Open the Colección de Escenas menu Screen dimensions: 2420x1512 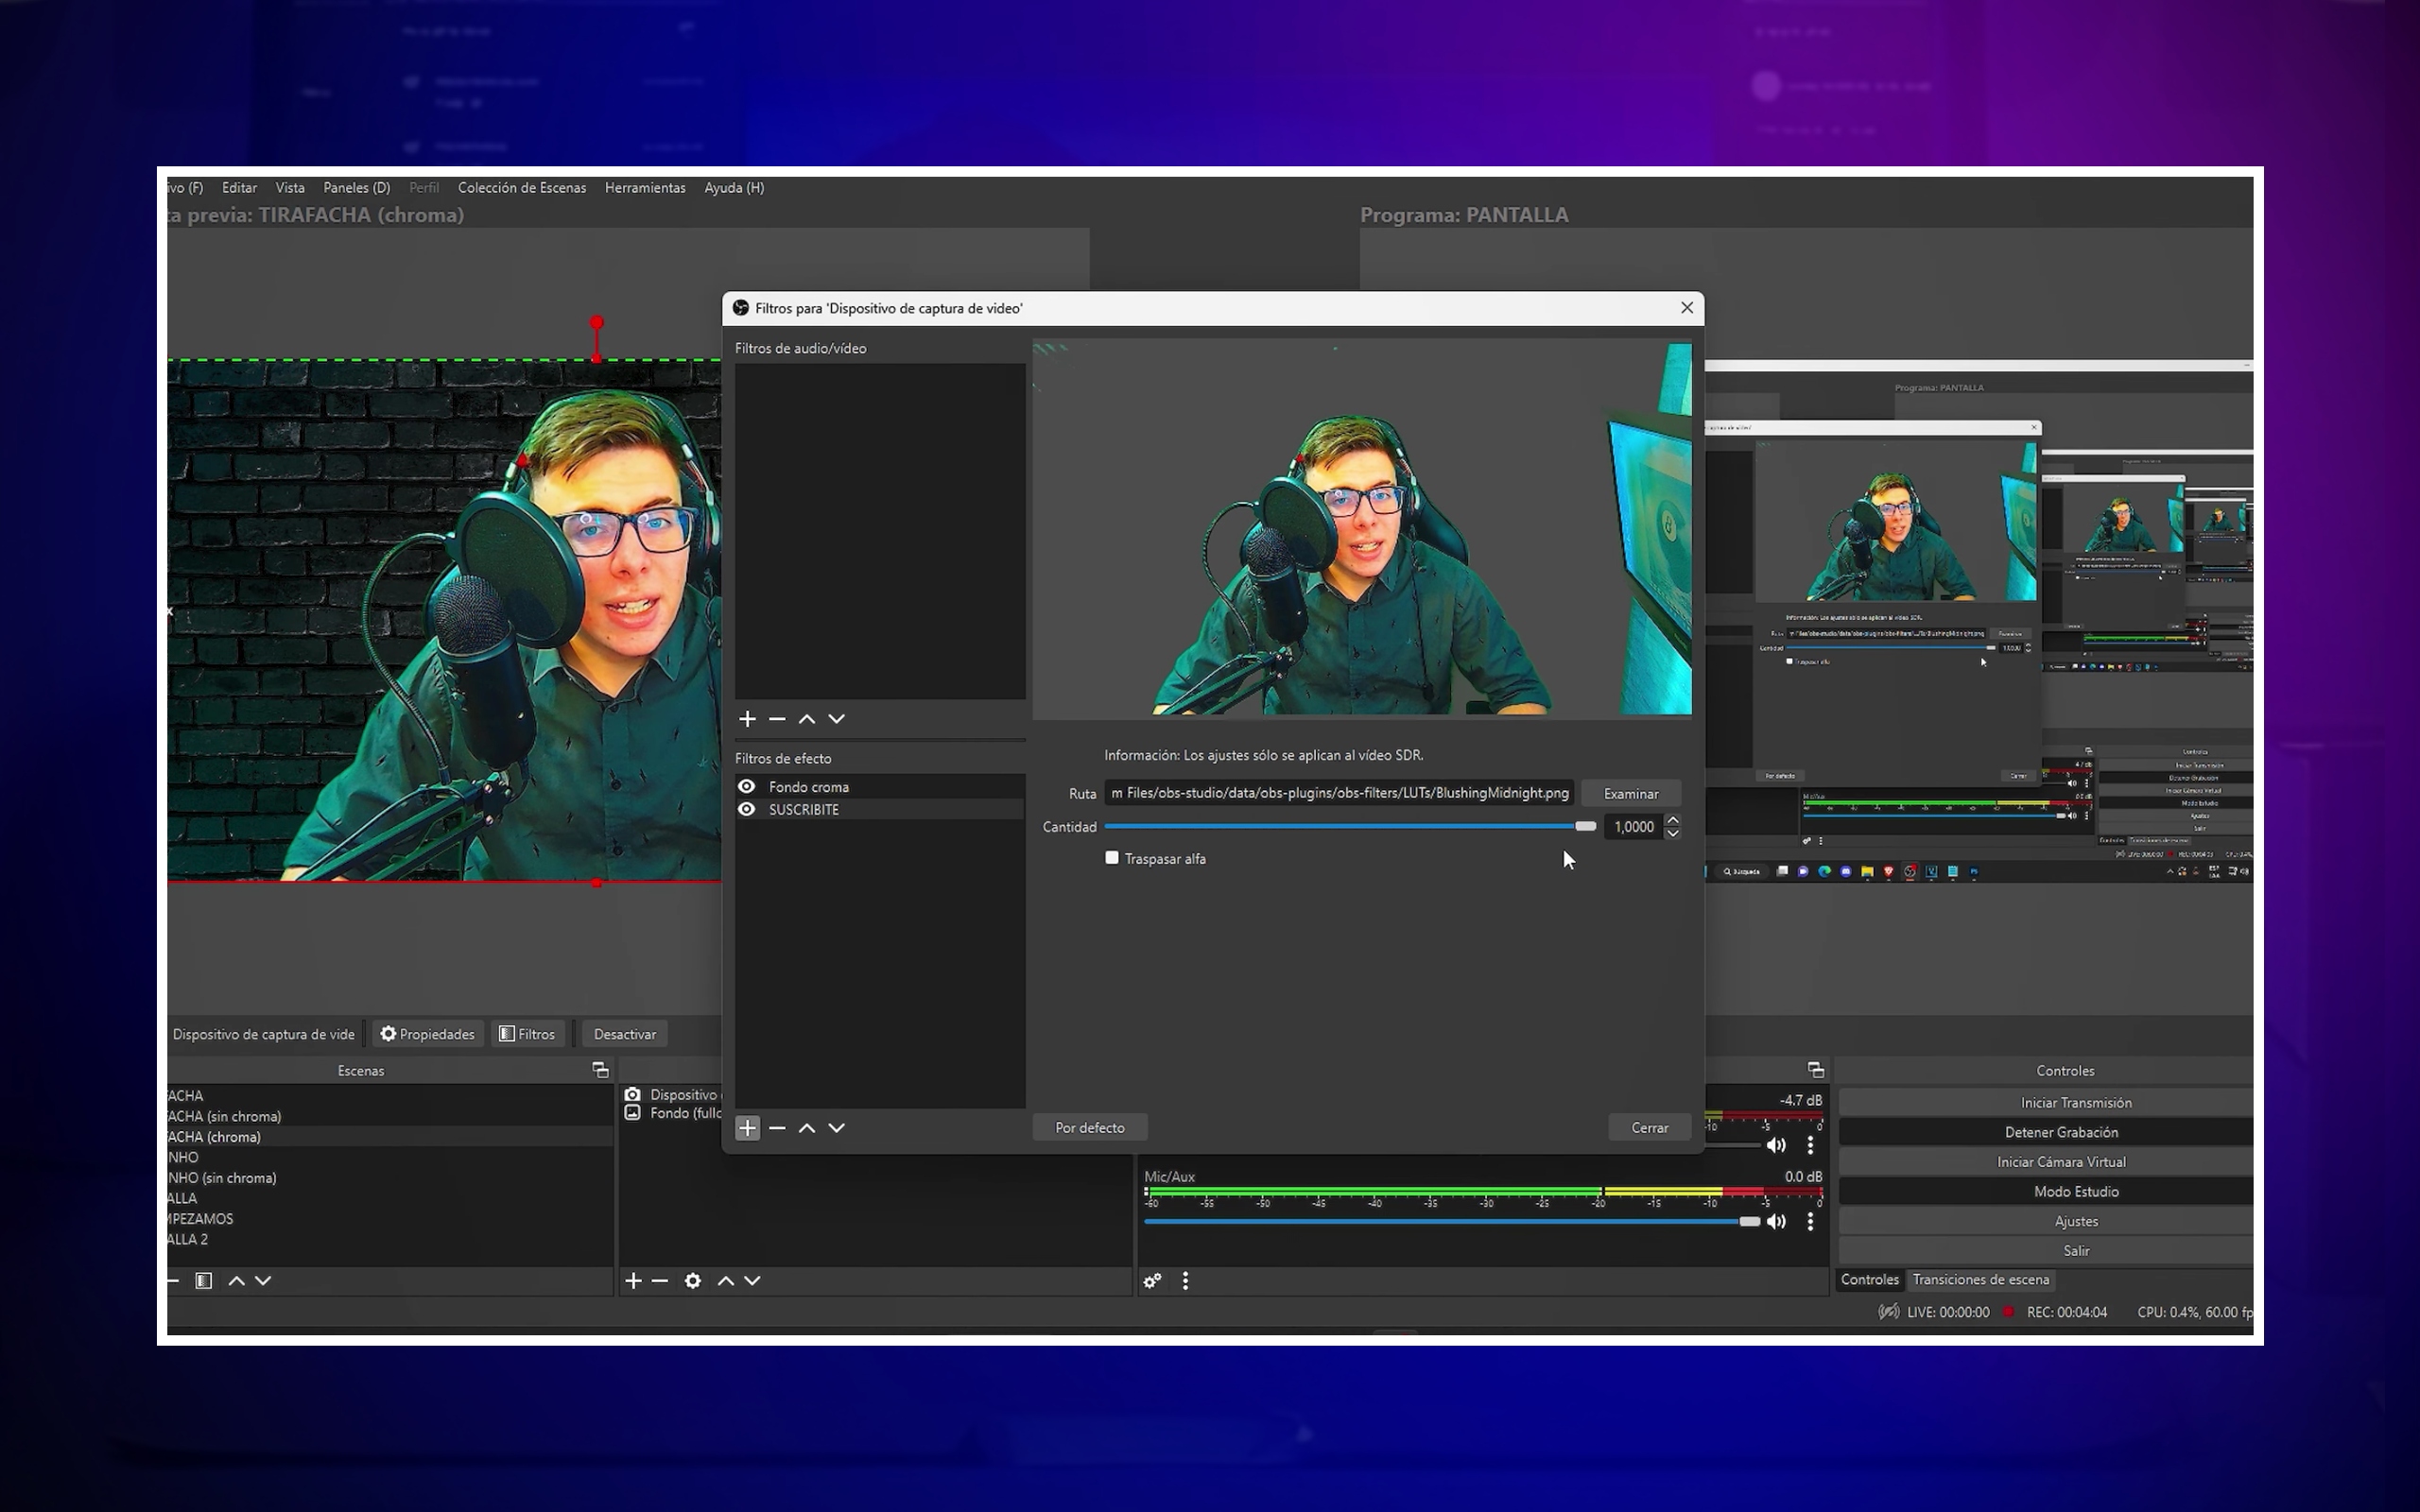click(522, 188)
